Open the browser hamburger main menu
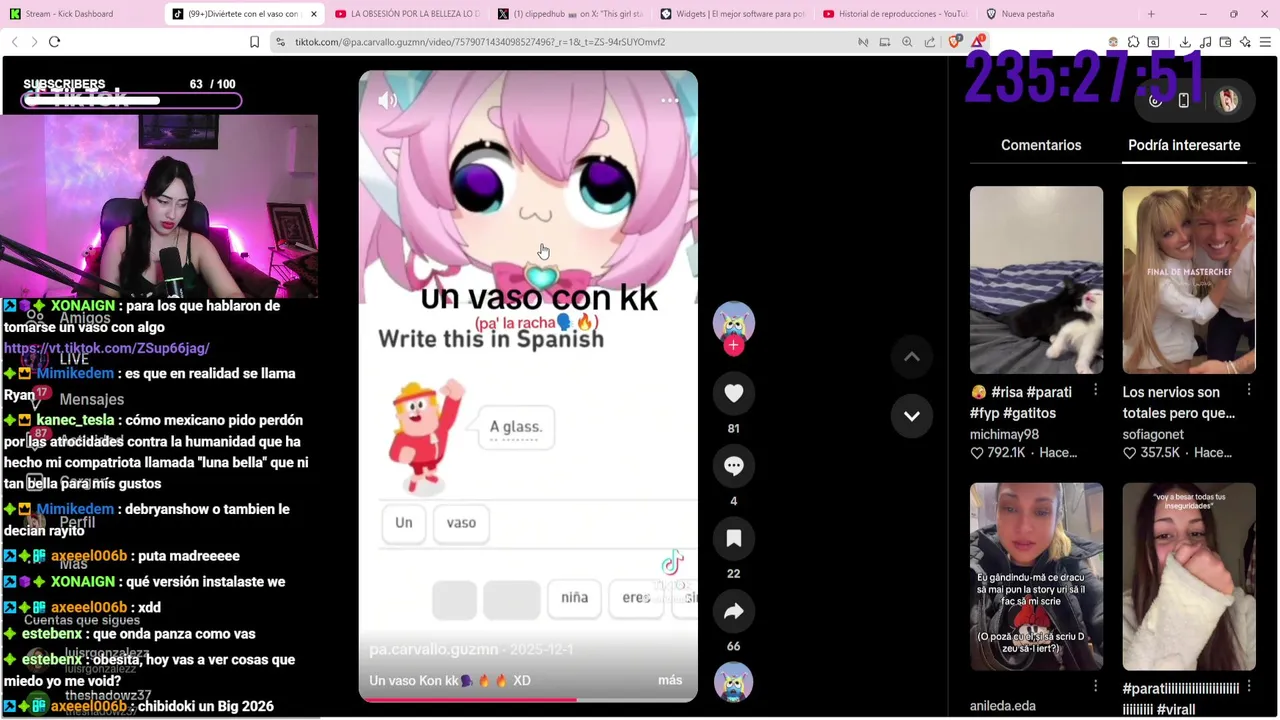 (1265, 42)
